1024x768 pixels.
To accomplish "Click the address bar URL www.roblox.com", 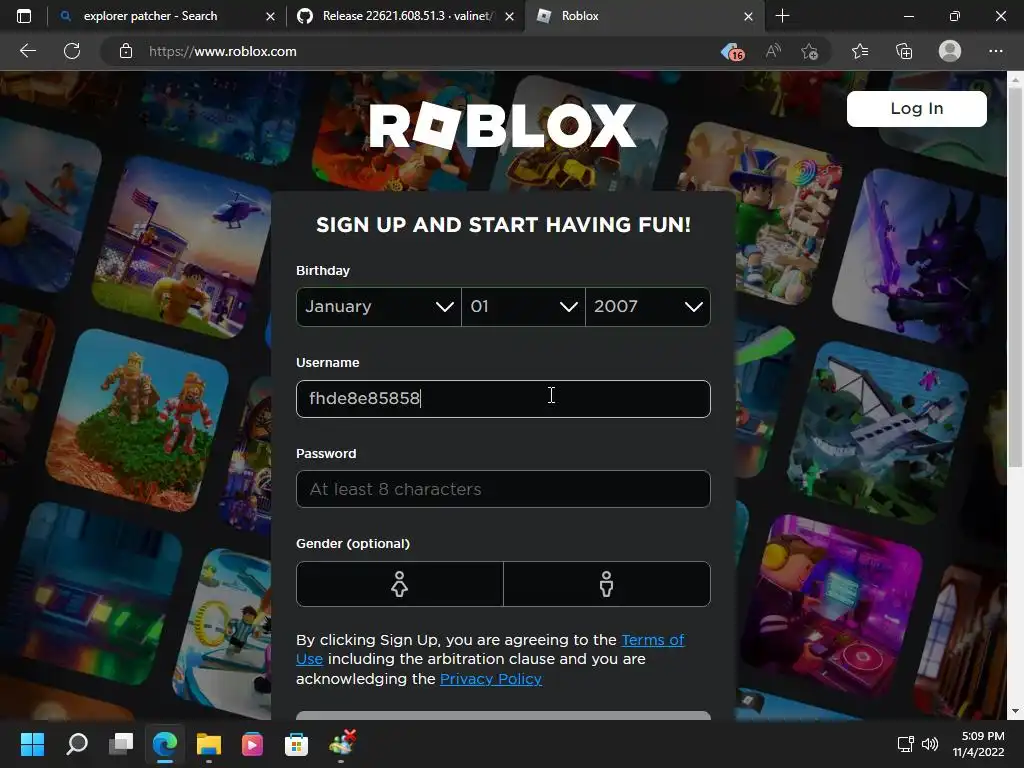I will [223, 51].
